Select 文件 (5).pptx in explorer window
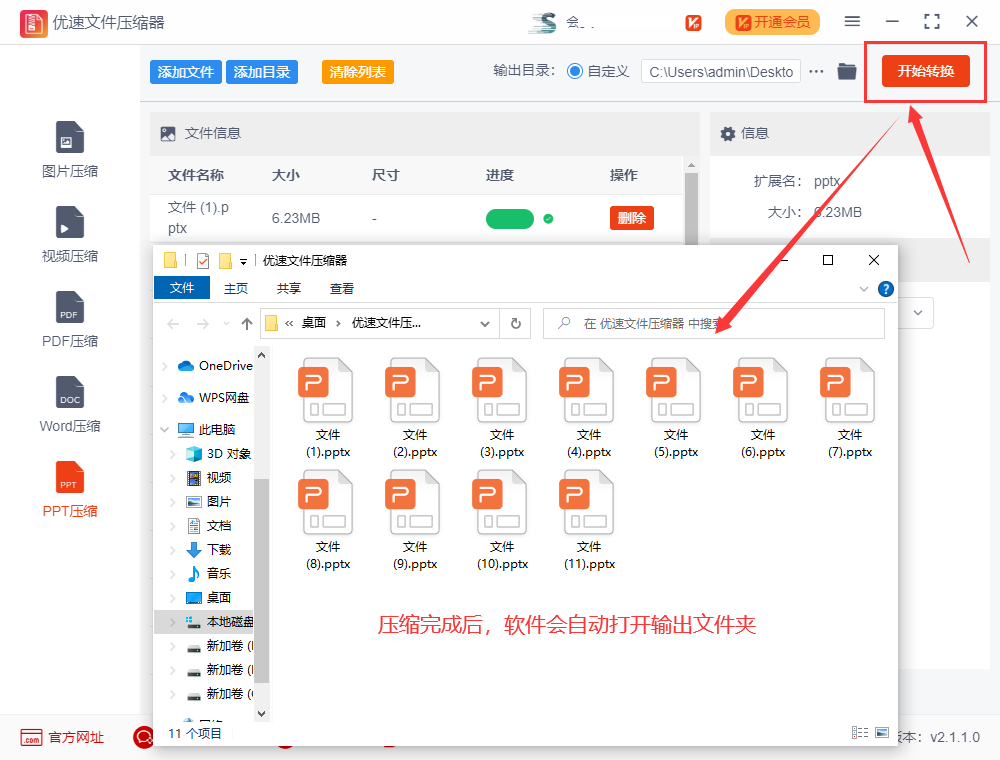 [675, 408]
